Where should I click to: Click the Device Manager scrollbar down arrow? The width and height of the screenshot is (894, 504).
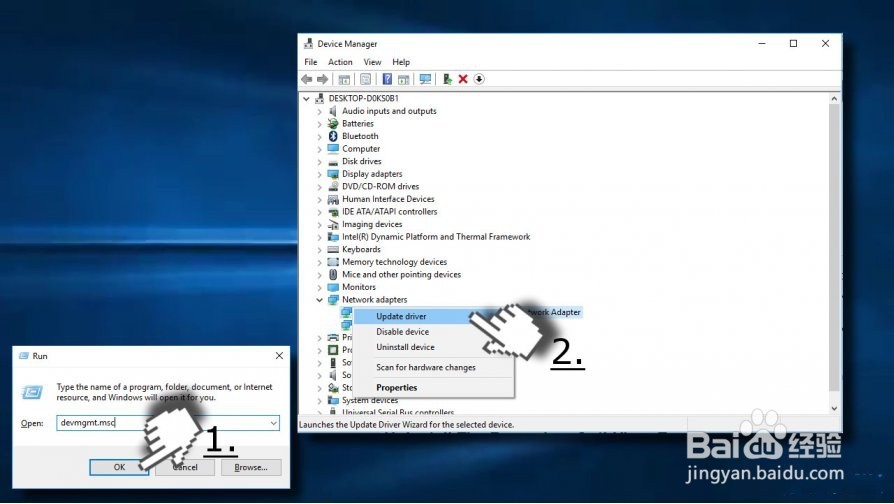pyautogui.click(x=834, y=409)
